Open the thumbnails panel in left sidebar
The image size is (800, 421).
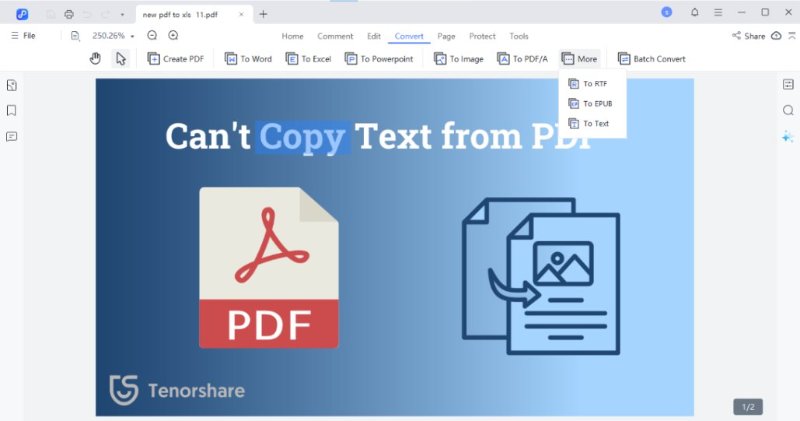point(12,85)
